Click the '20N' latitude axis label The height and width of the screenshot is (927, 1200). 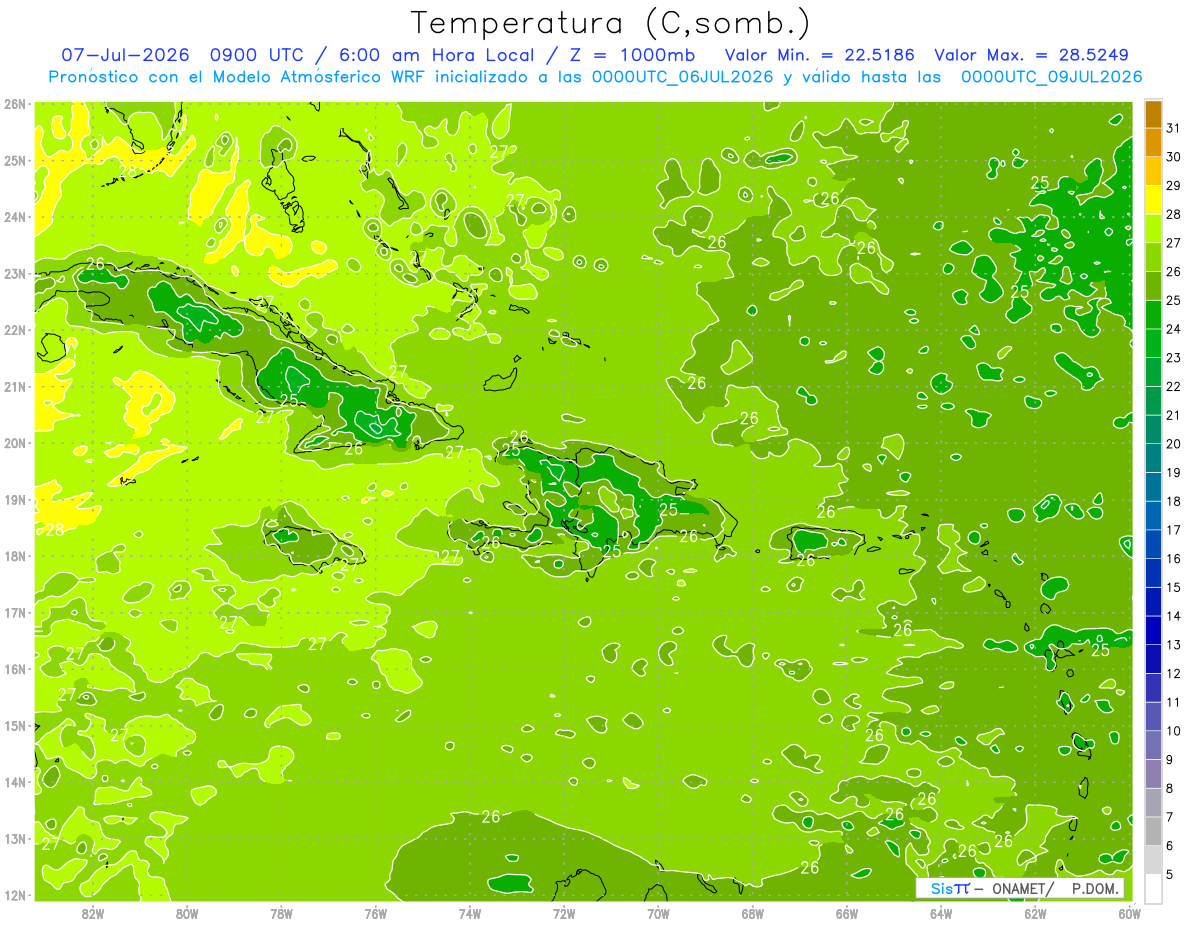tap(15, 443)
